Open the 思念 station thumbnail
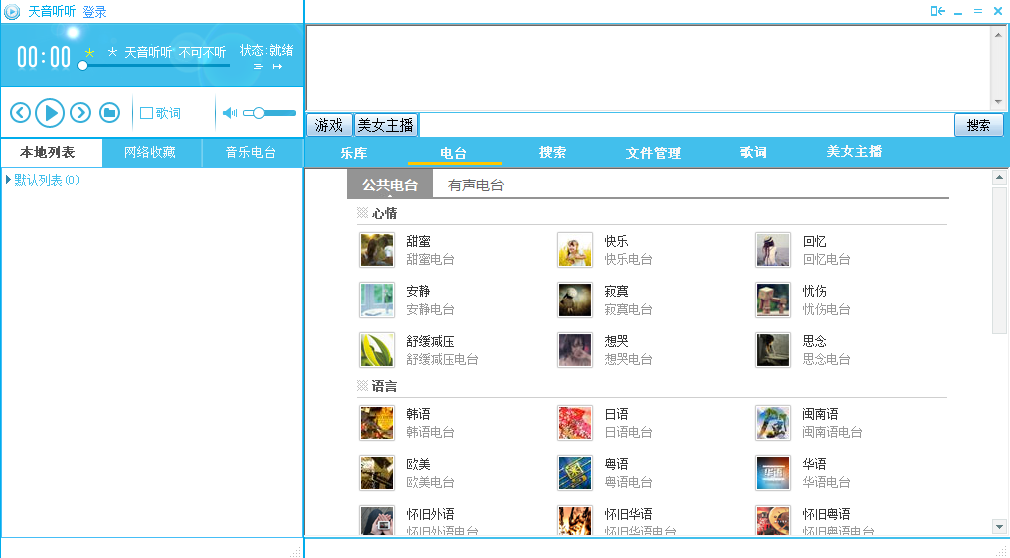Image resolution: width=1010 pixels, height=558 pixels. 773,350
